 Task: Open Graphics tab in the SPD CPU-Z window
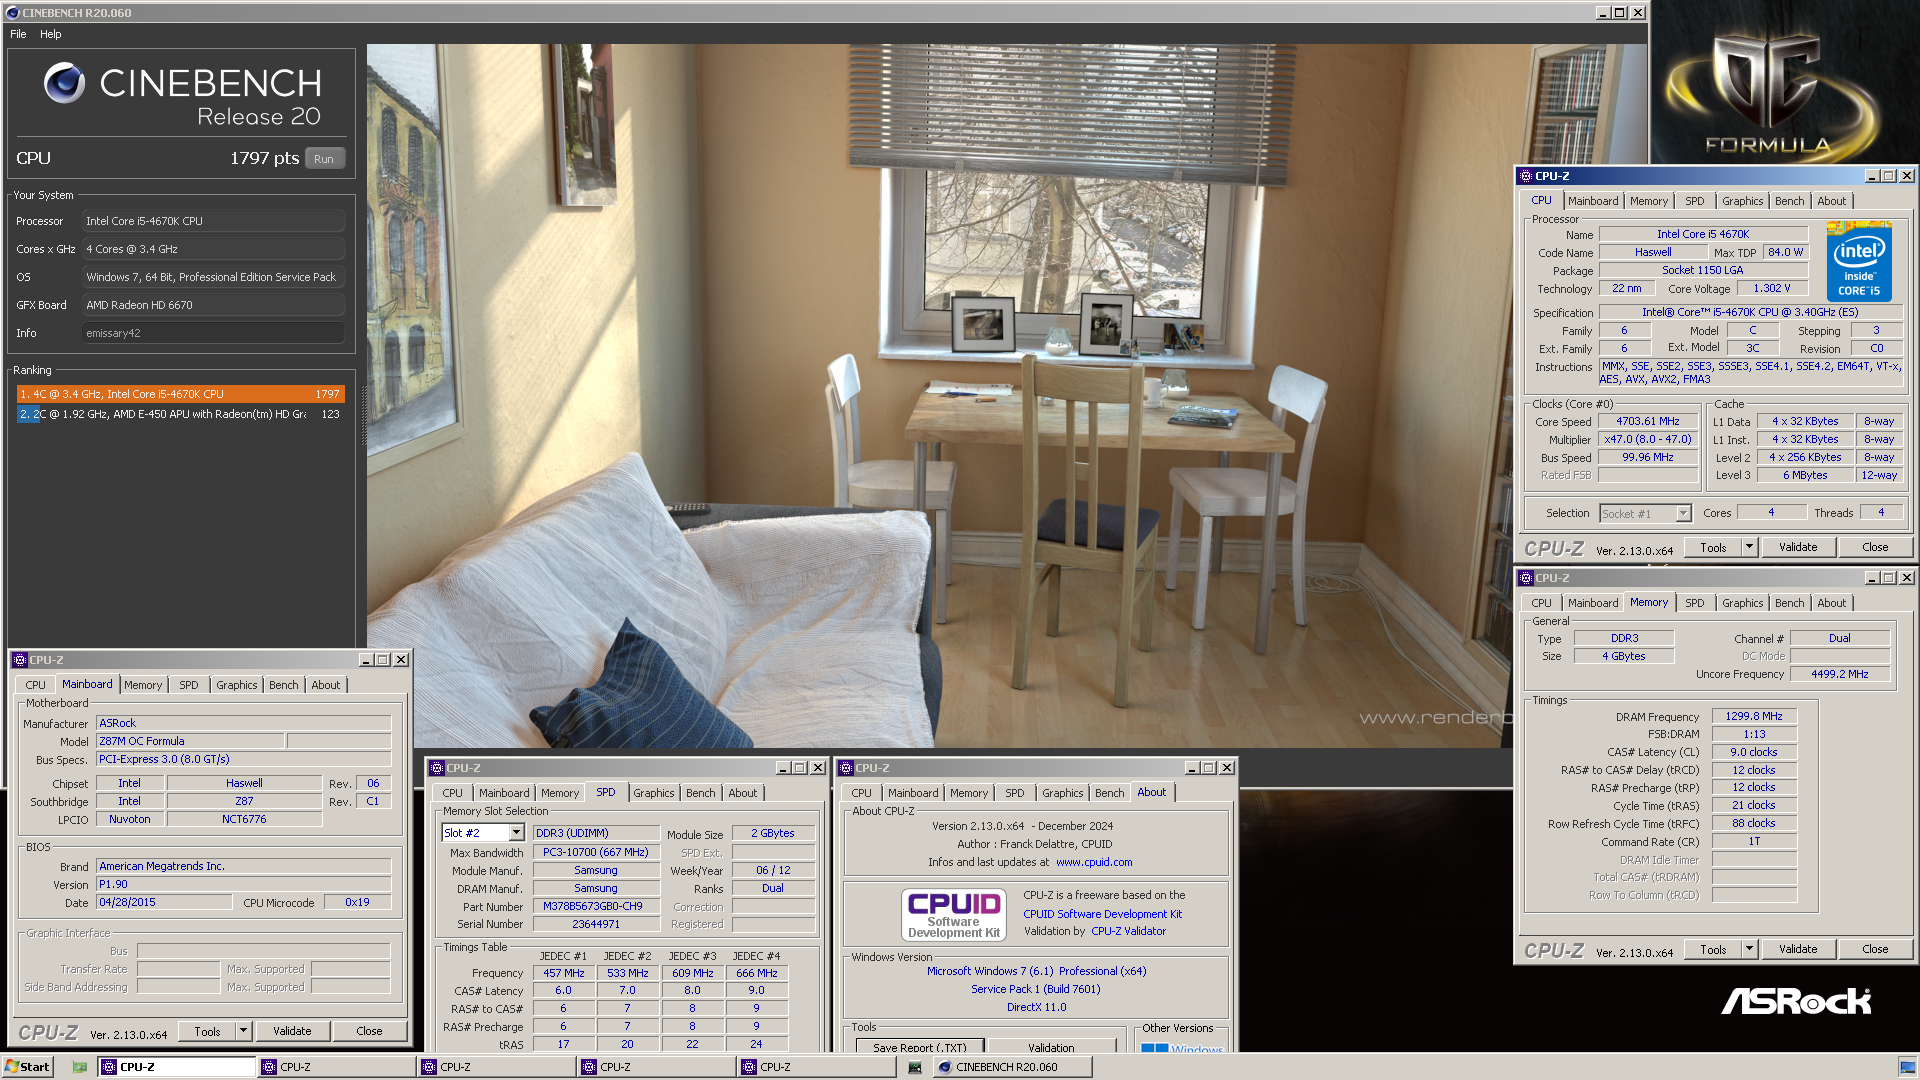click(654, 793)
